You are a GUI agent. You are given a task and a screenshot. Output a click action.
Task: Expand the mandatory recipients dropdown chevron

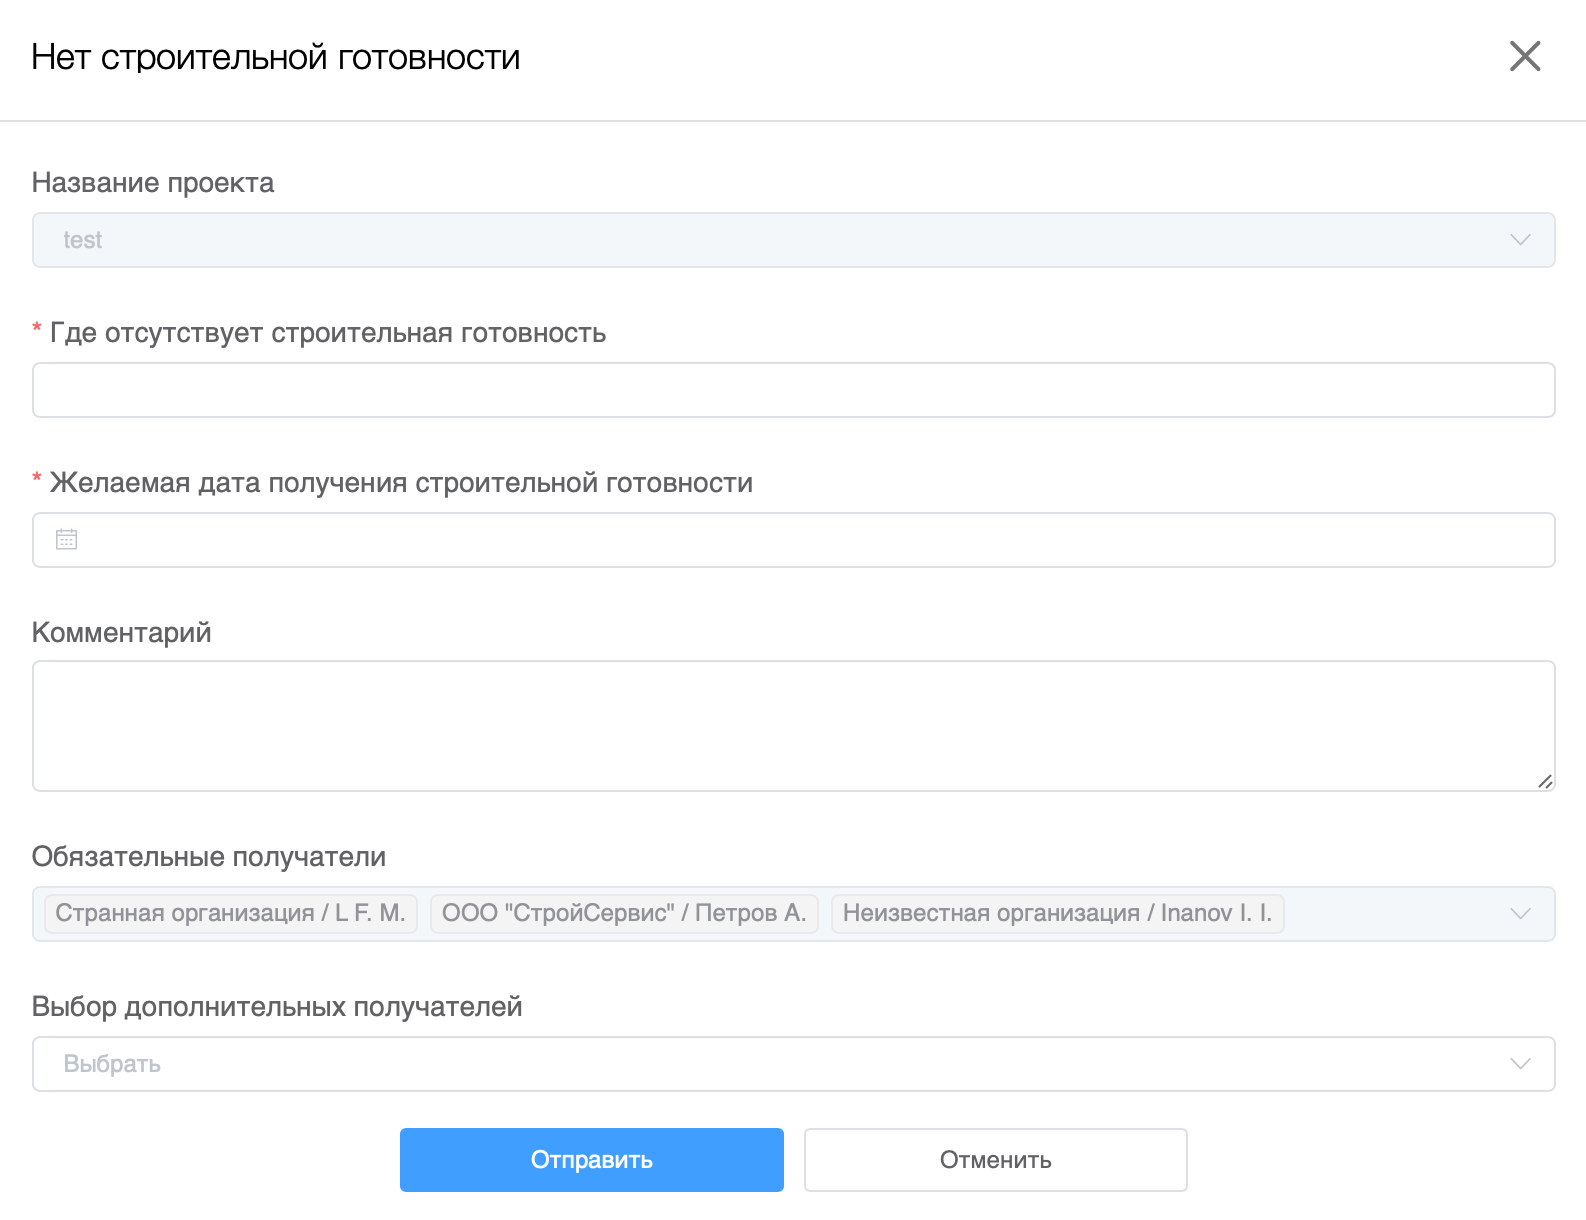[1520, 914]
